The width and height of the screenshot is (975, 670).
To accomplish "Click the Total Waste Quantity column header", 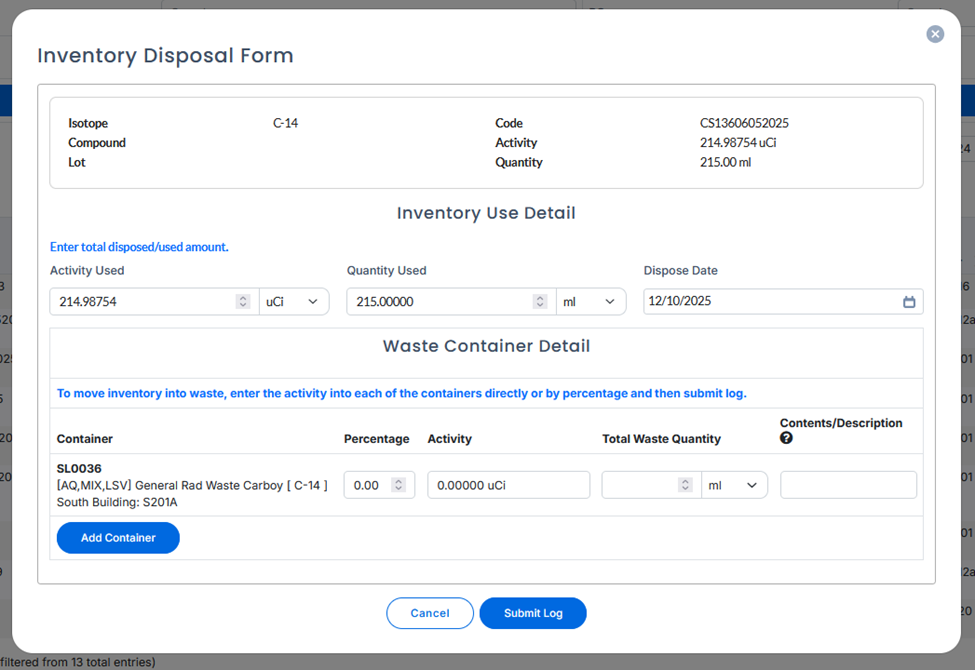I will click(x=662, y=439).
